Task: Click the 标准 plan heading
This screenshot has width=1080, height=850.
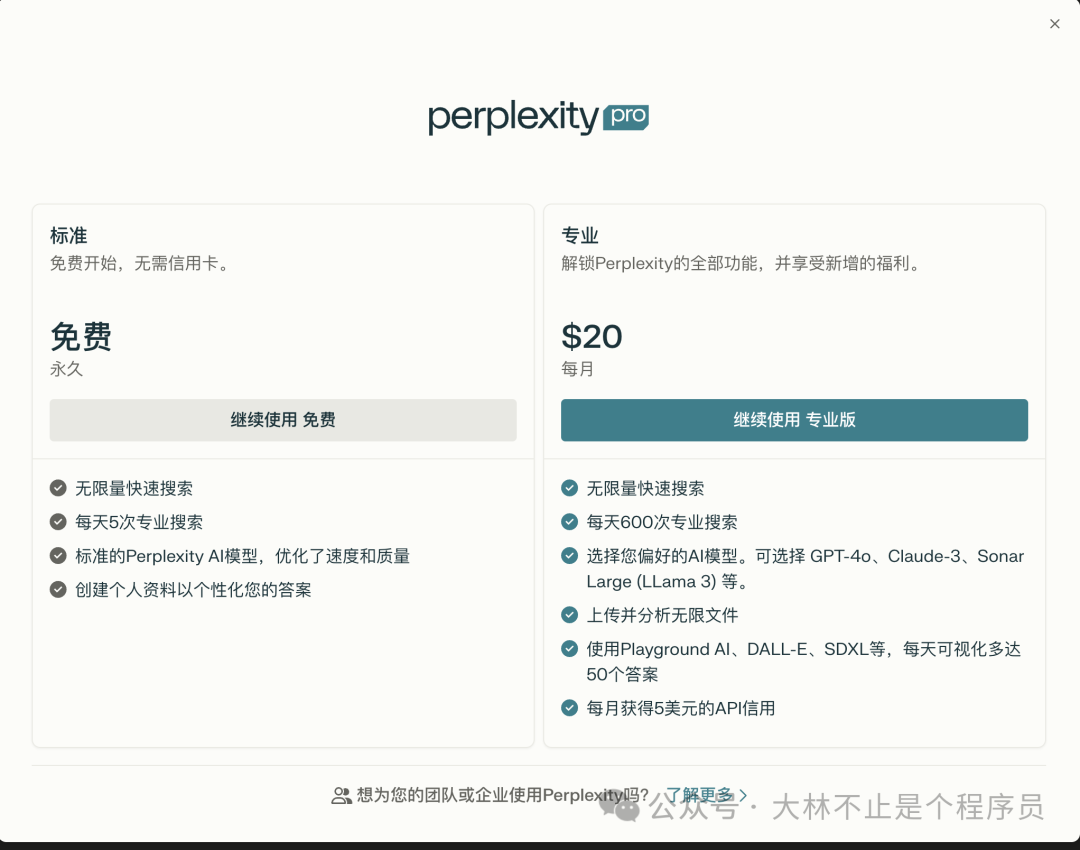Action: coord(68,236)
